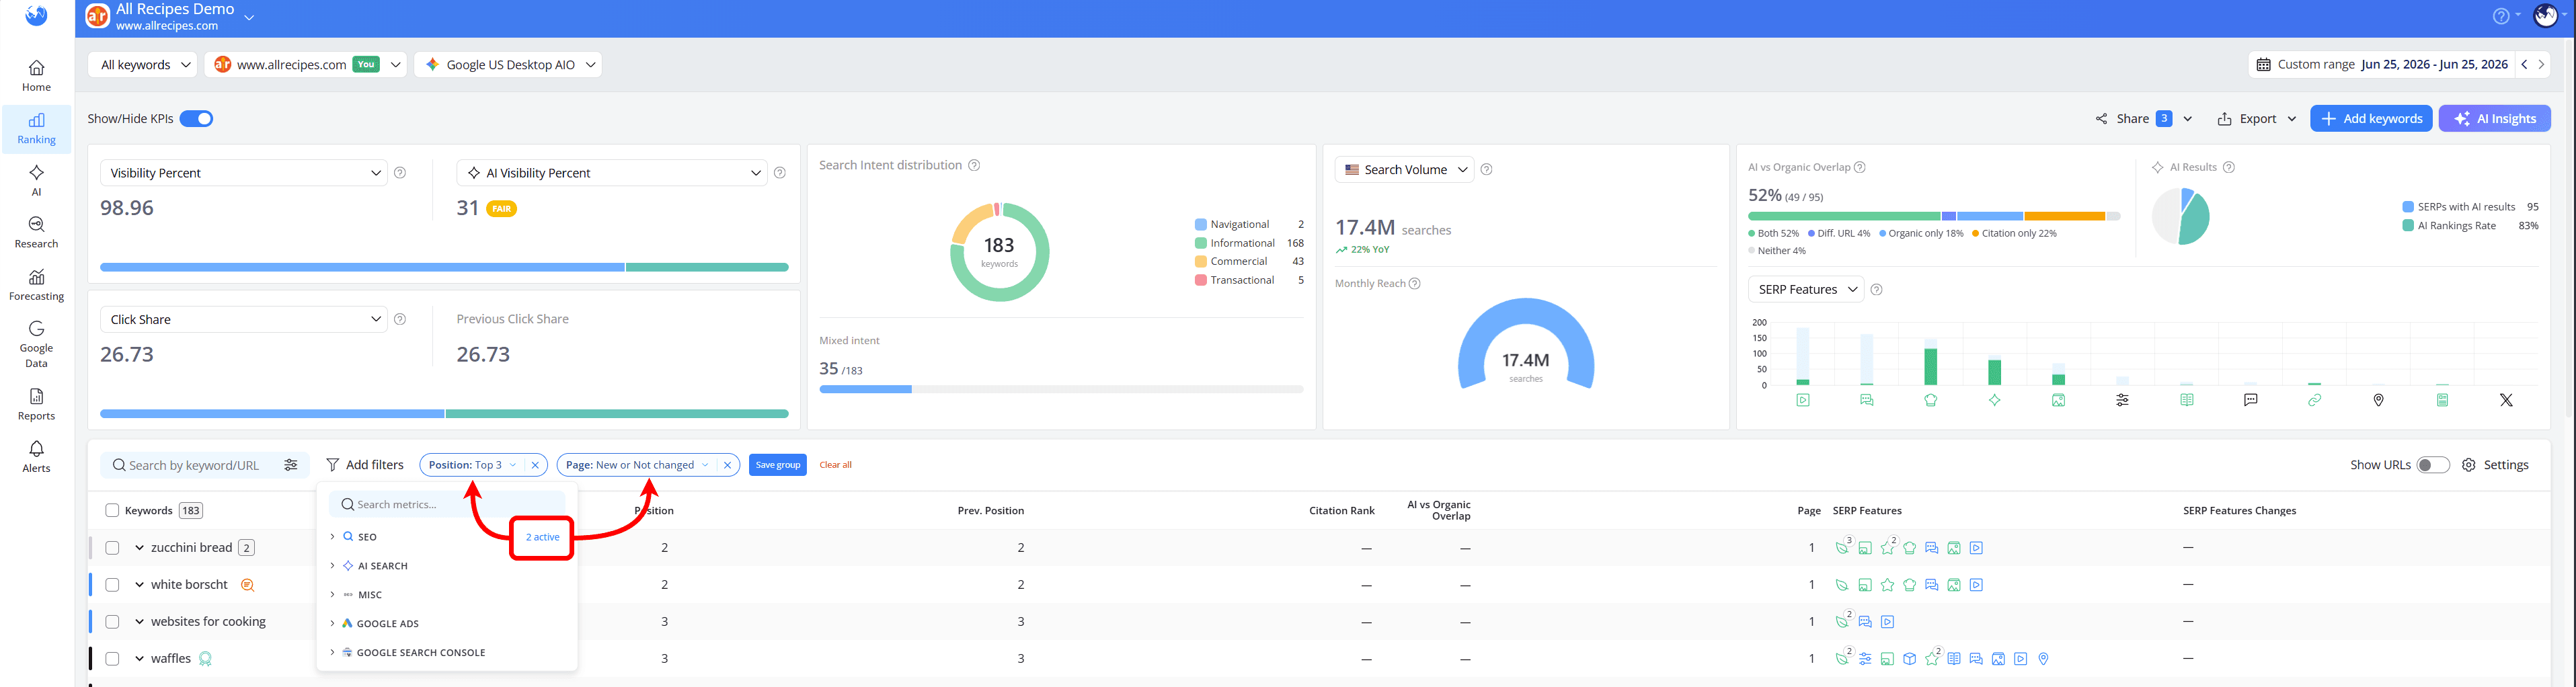
Task: Click the Search metrics input field
Action: [x=447, y=505]
